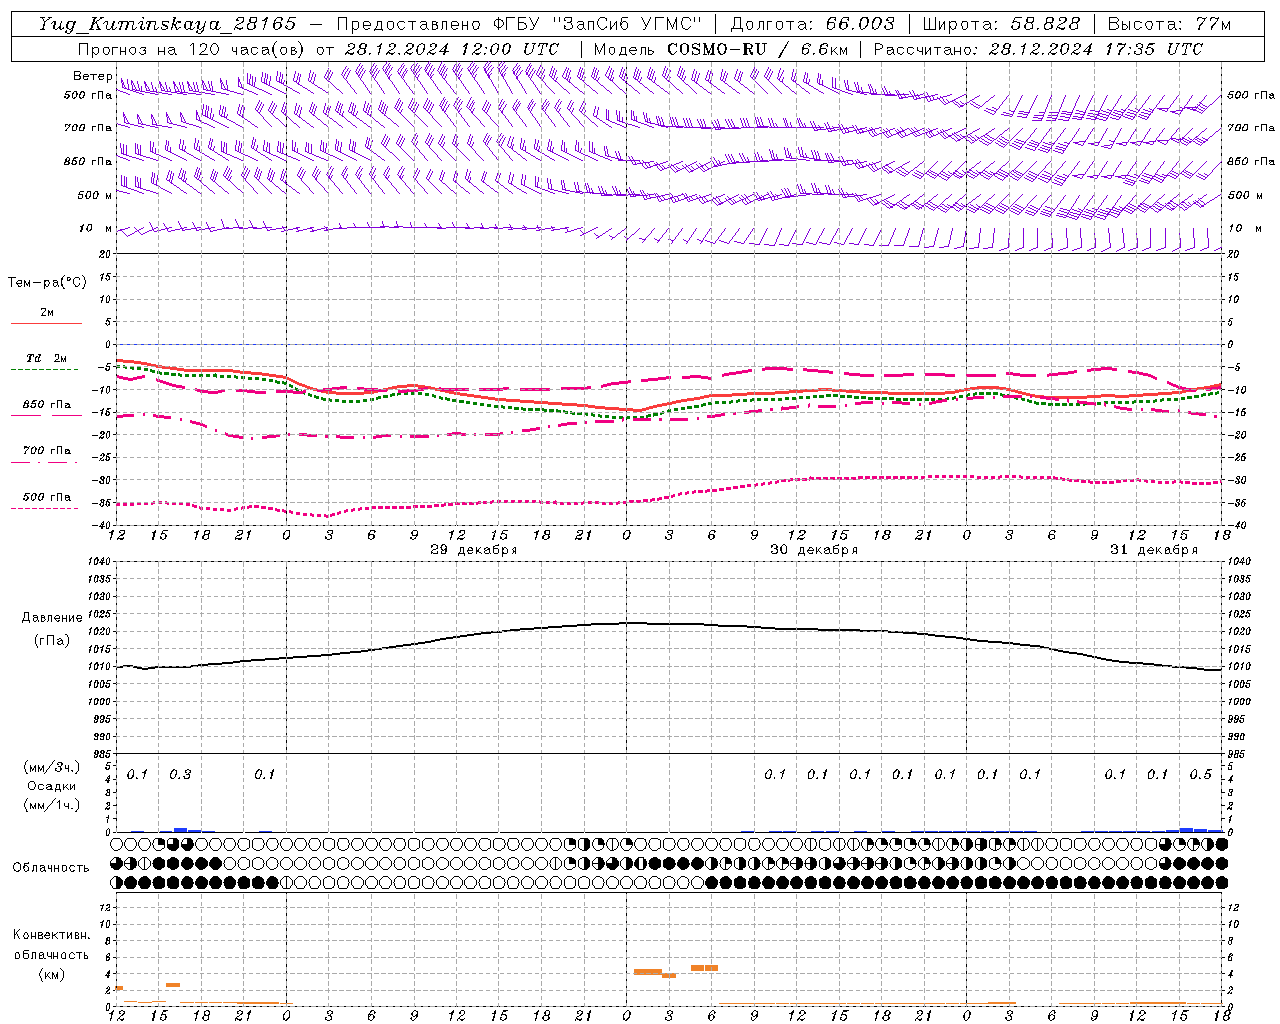
Task: Click the (км) unit label
Action: point(51,974)
